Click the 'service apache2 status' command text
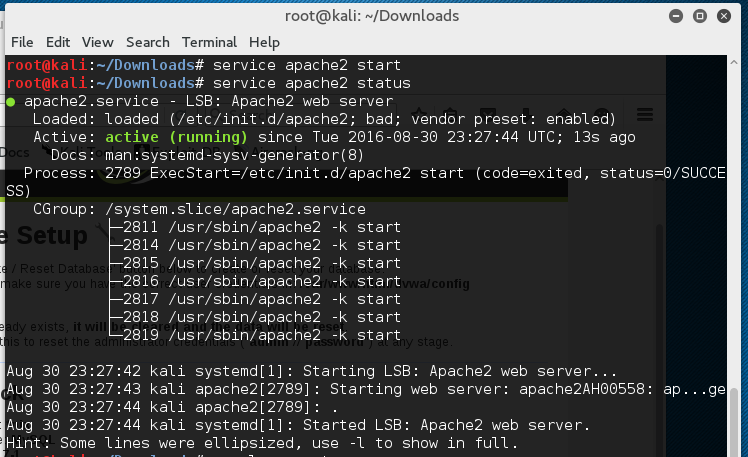The height and width of the screenshot is (457, 748). point(312,83)
